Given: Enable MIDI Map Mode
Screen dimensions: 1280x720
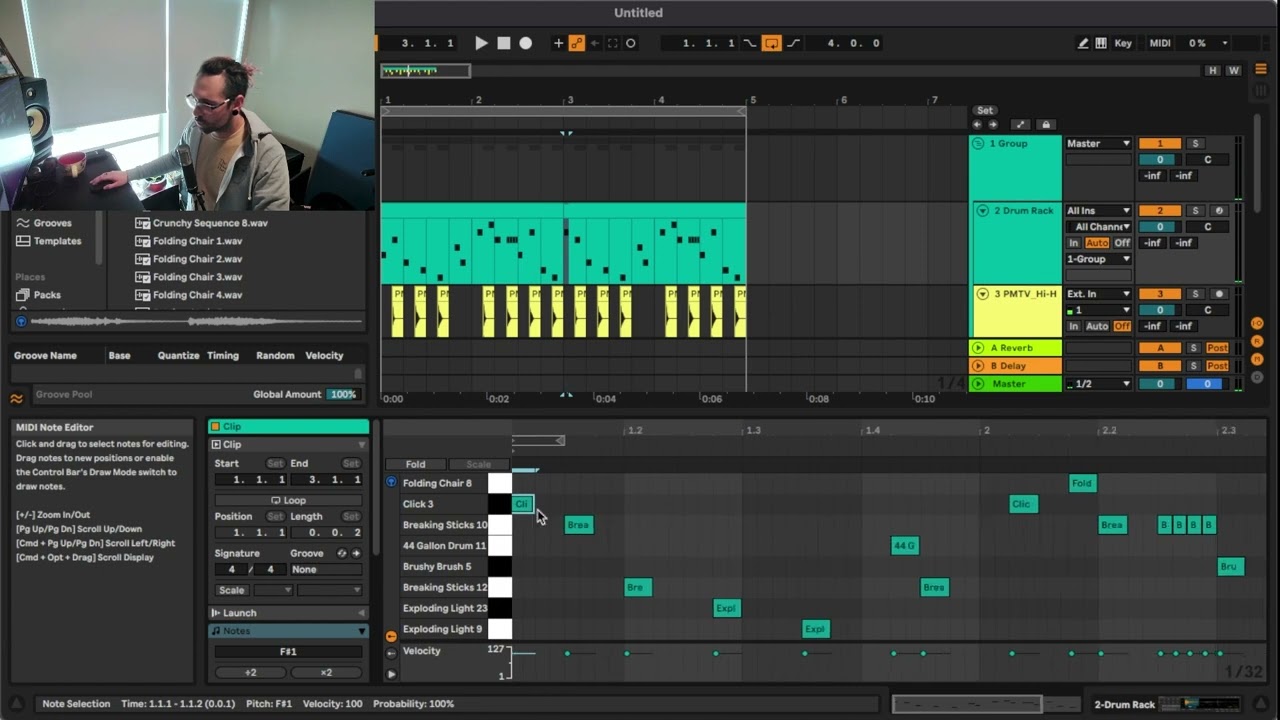Looking at the screenshot, I should [x=1160, y=43].
